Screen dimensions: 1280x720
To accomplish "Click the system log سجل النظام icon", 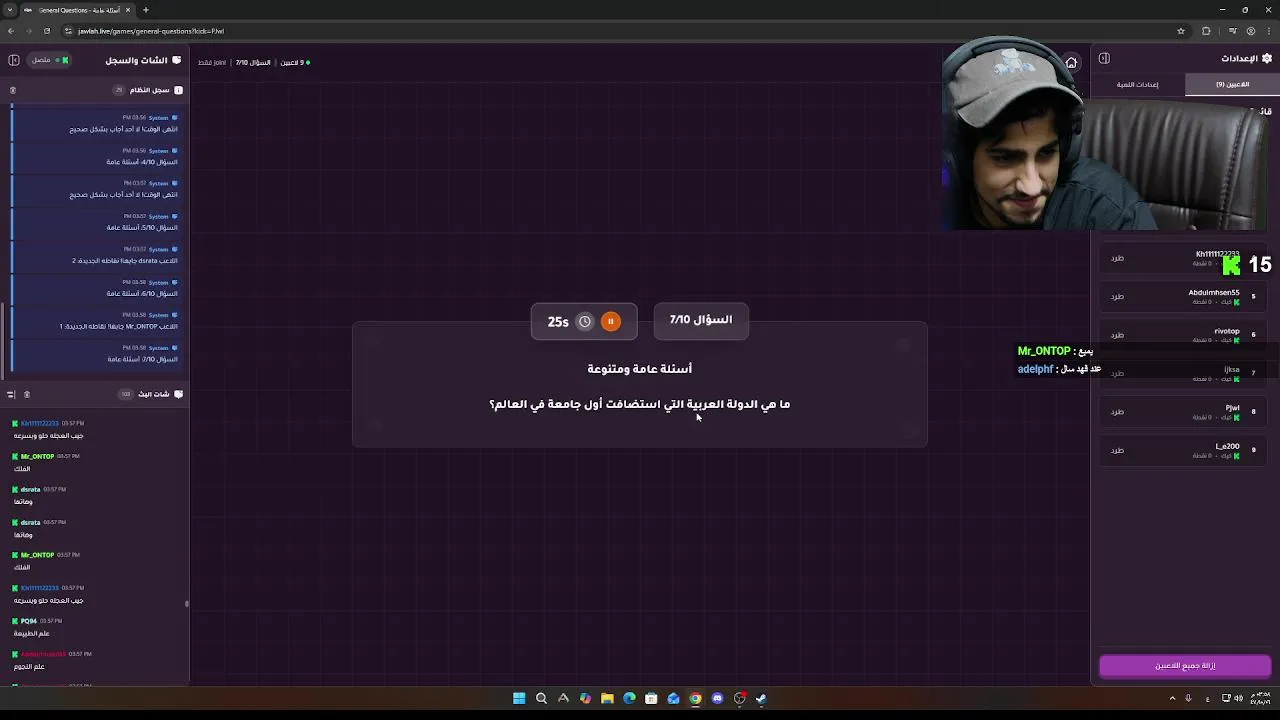I will tap(178, 90).
